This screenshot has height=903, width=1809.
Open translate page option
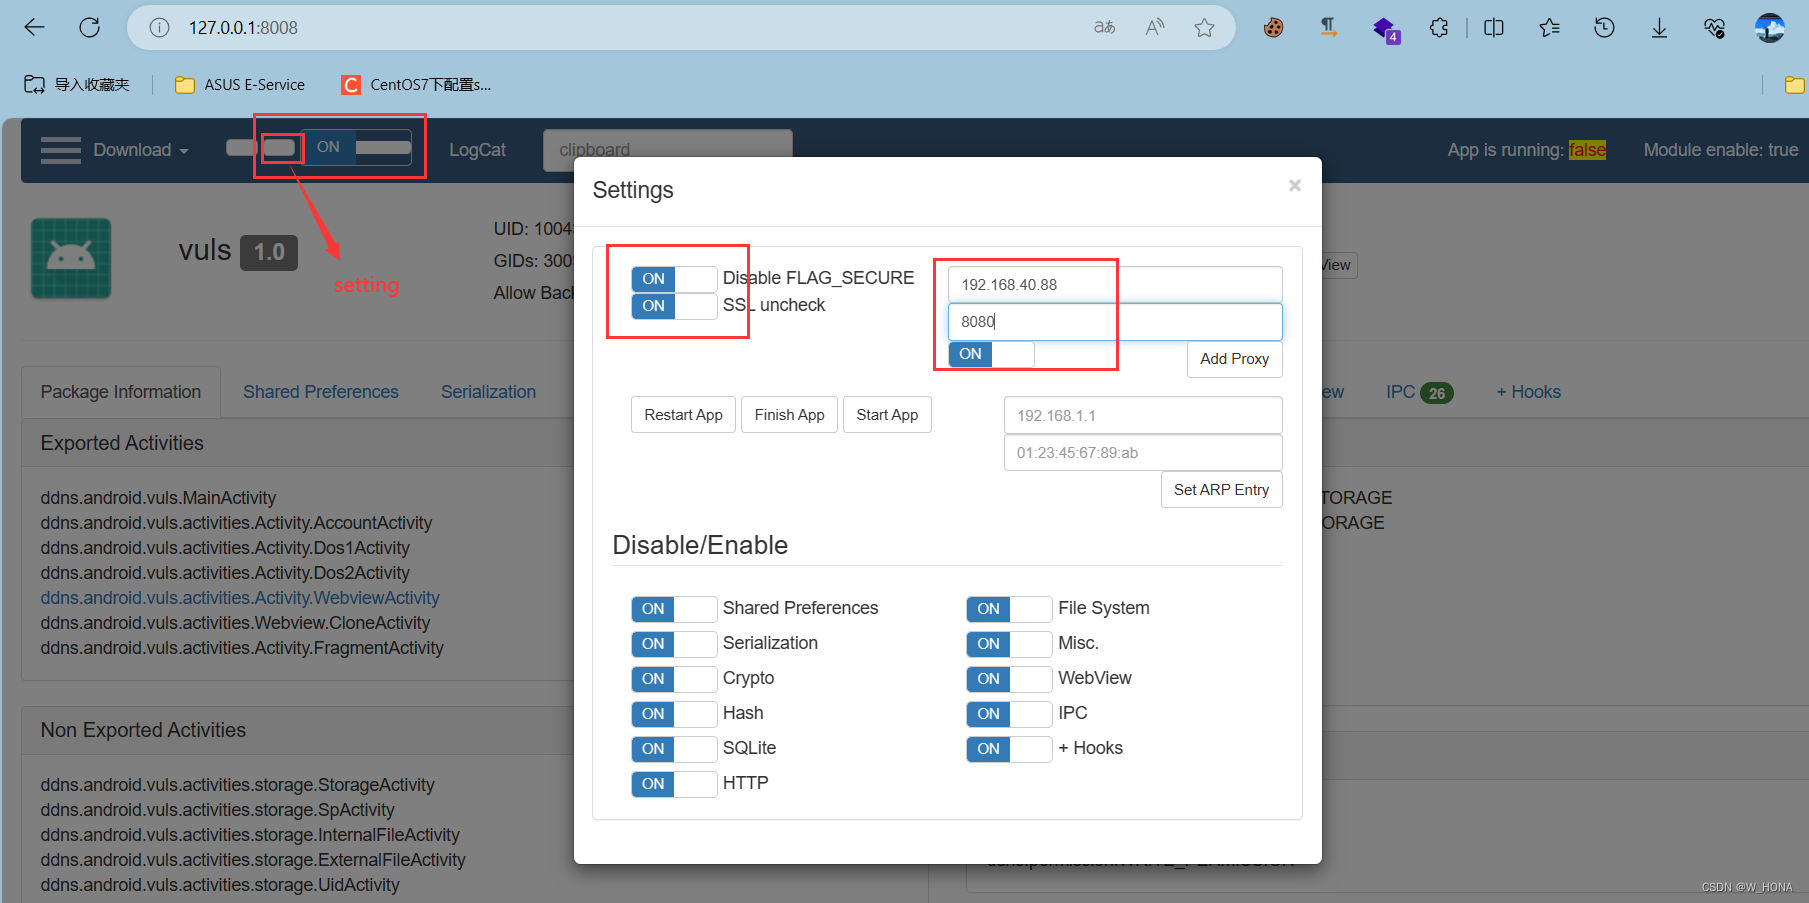(x=1104, y=27)
